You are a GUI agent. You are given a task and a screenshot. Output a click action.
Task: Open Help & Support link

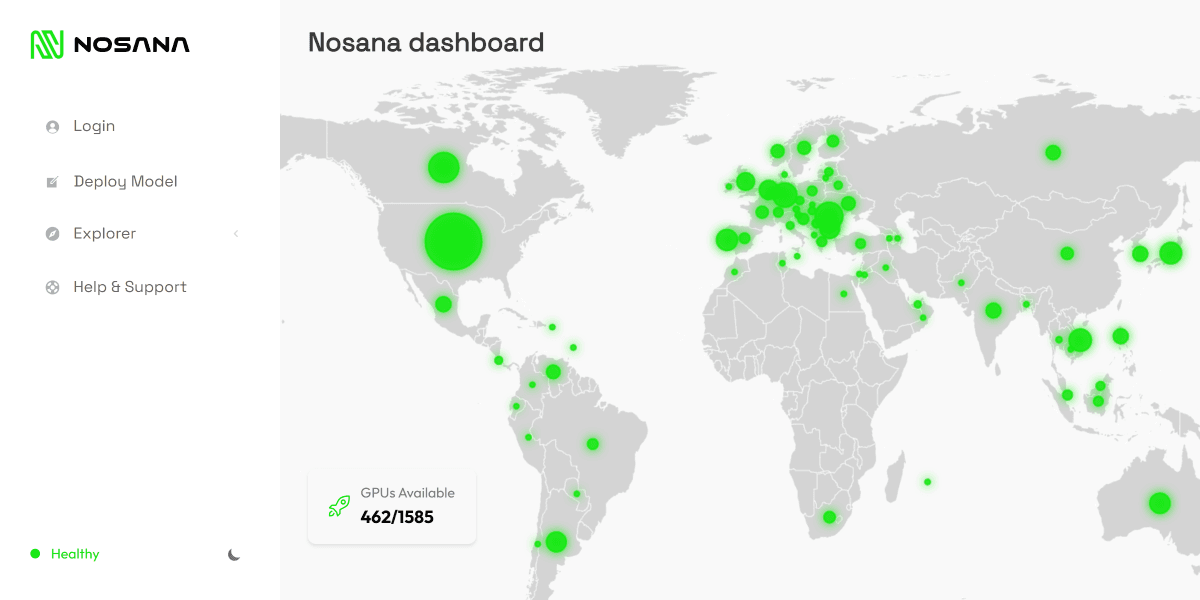pos(130,287)
